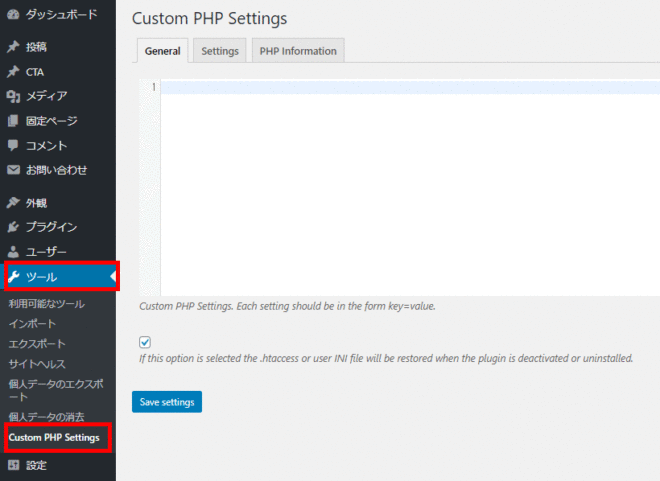Open Custom PHP Settings submenu link
Image resolution: width=660 pixels, height=481 pixels.
pos(54,438)
